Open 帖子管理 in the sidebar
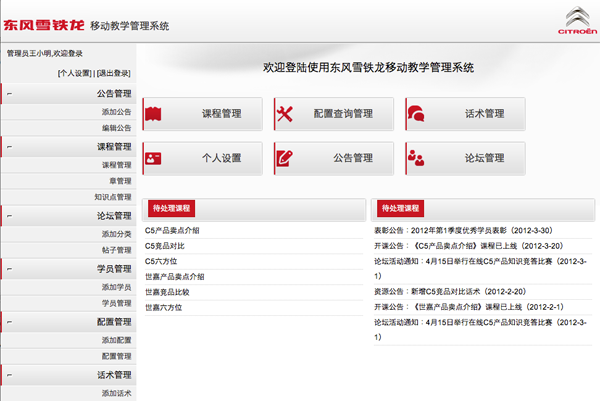 click(116, 250)
